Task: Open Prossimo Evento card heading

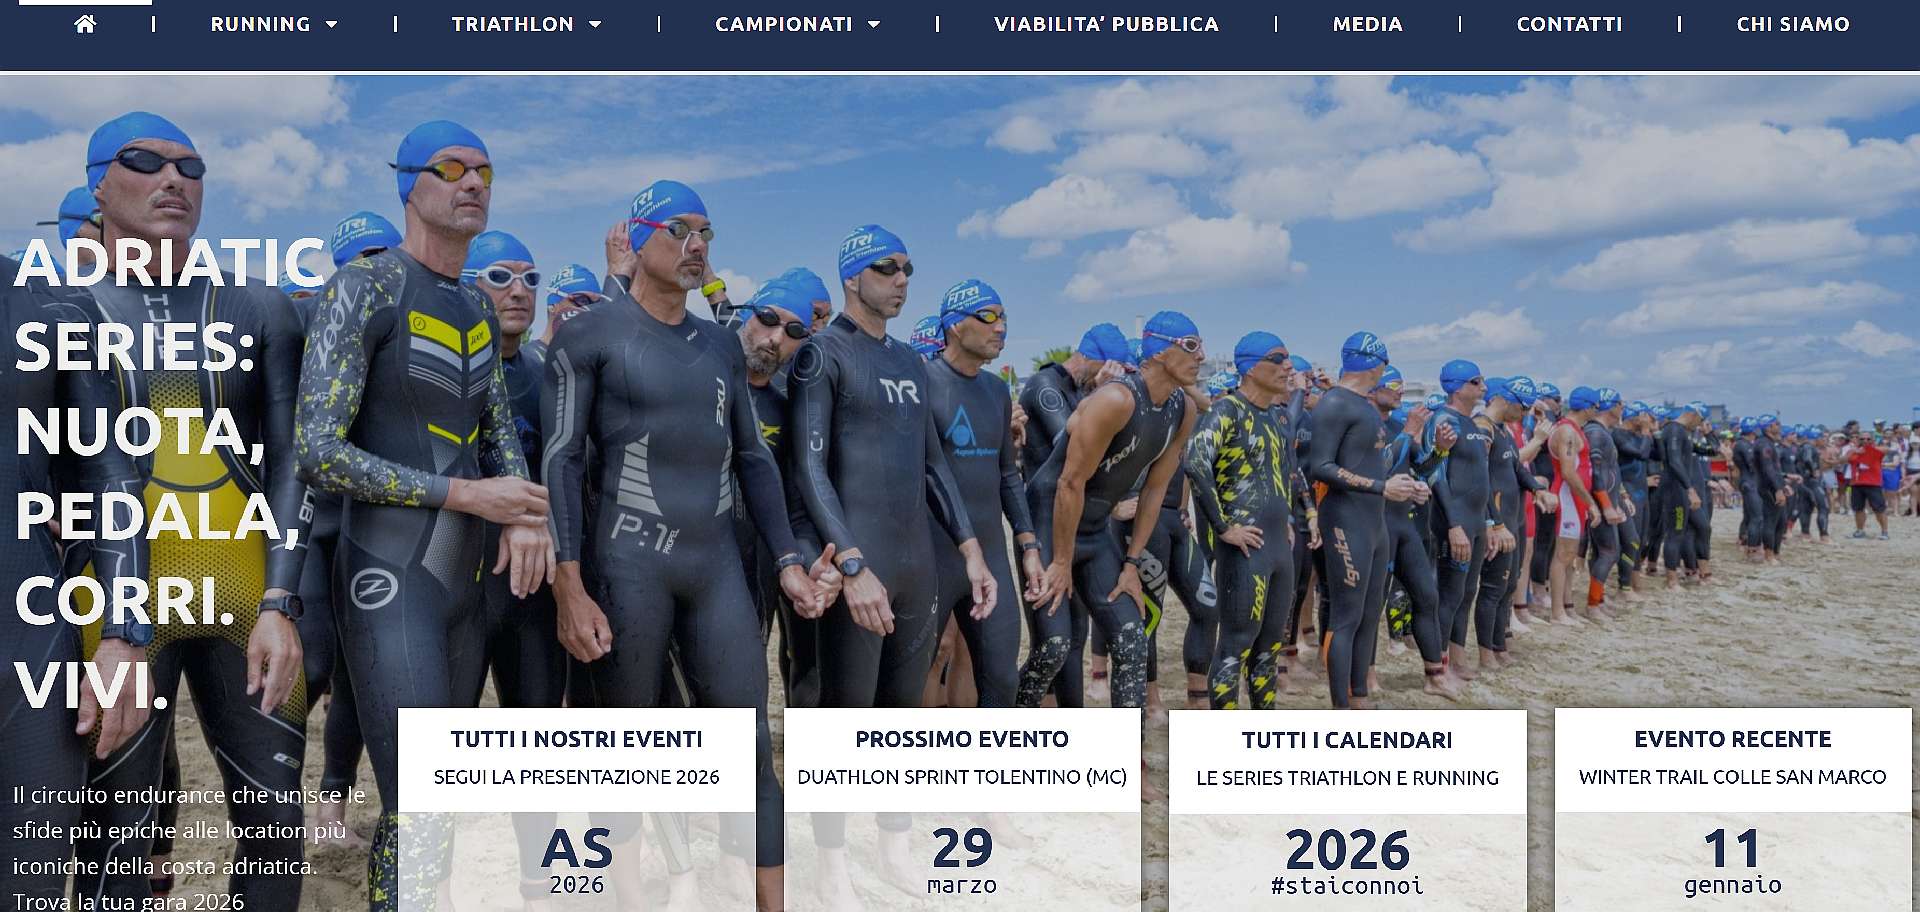Action: pyautogui.click(x=962, y=739)
